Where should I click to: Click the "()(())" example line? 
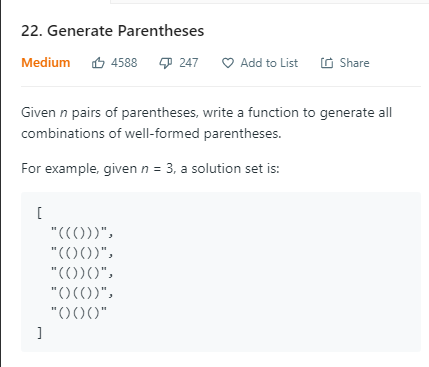82,293
